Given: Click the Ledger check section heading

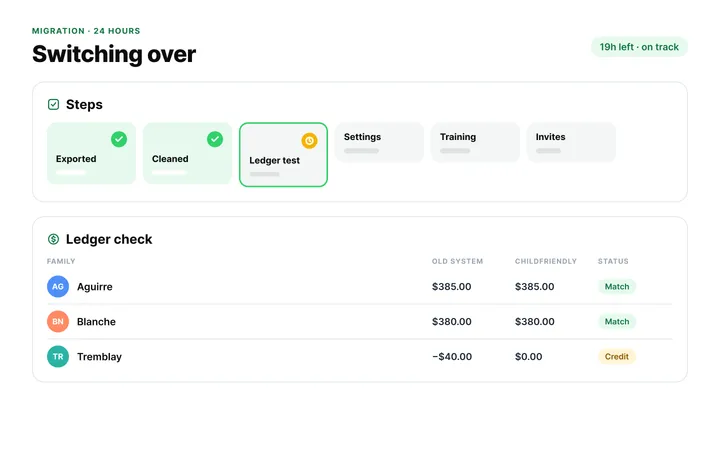Looking at the screenshot, I should (109, 239).
